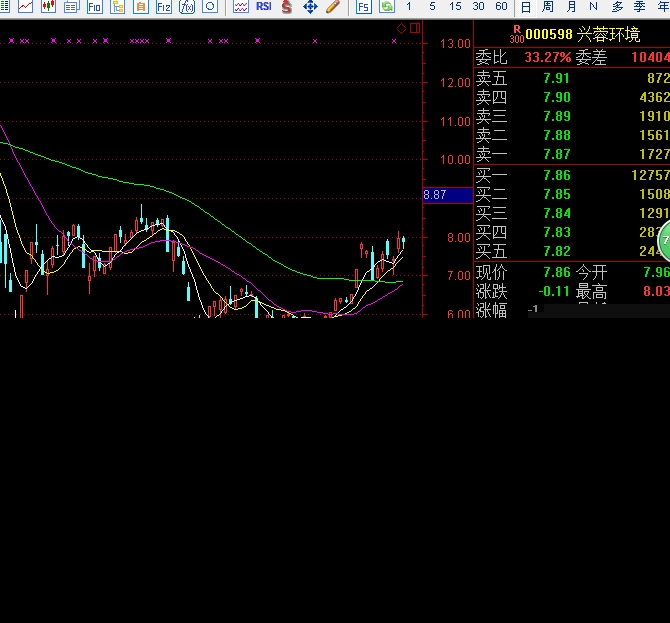The image size is (670, 623).
Task: Open the sector tree structure icon
Action: coord(118,6)
